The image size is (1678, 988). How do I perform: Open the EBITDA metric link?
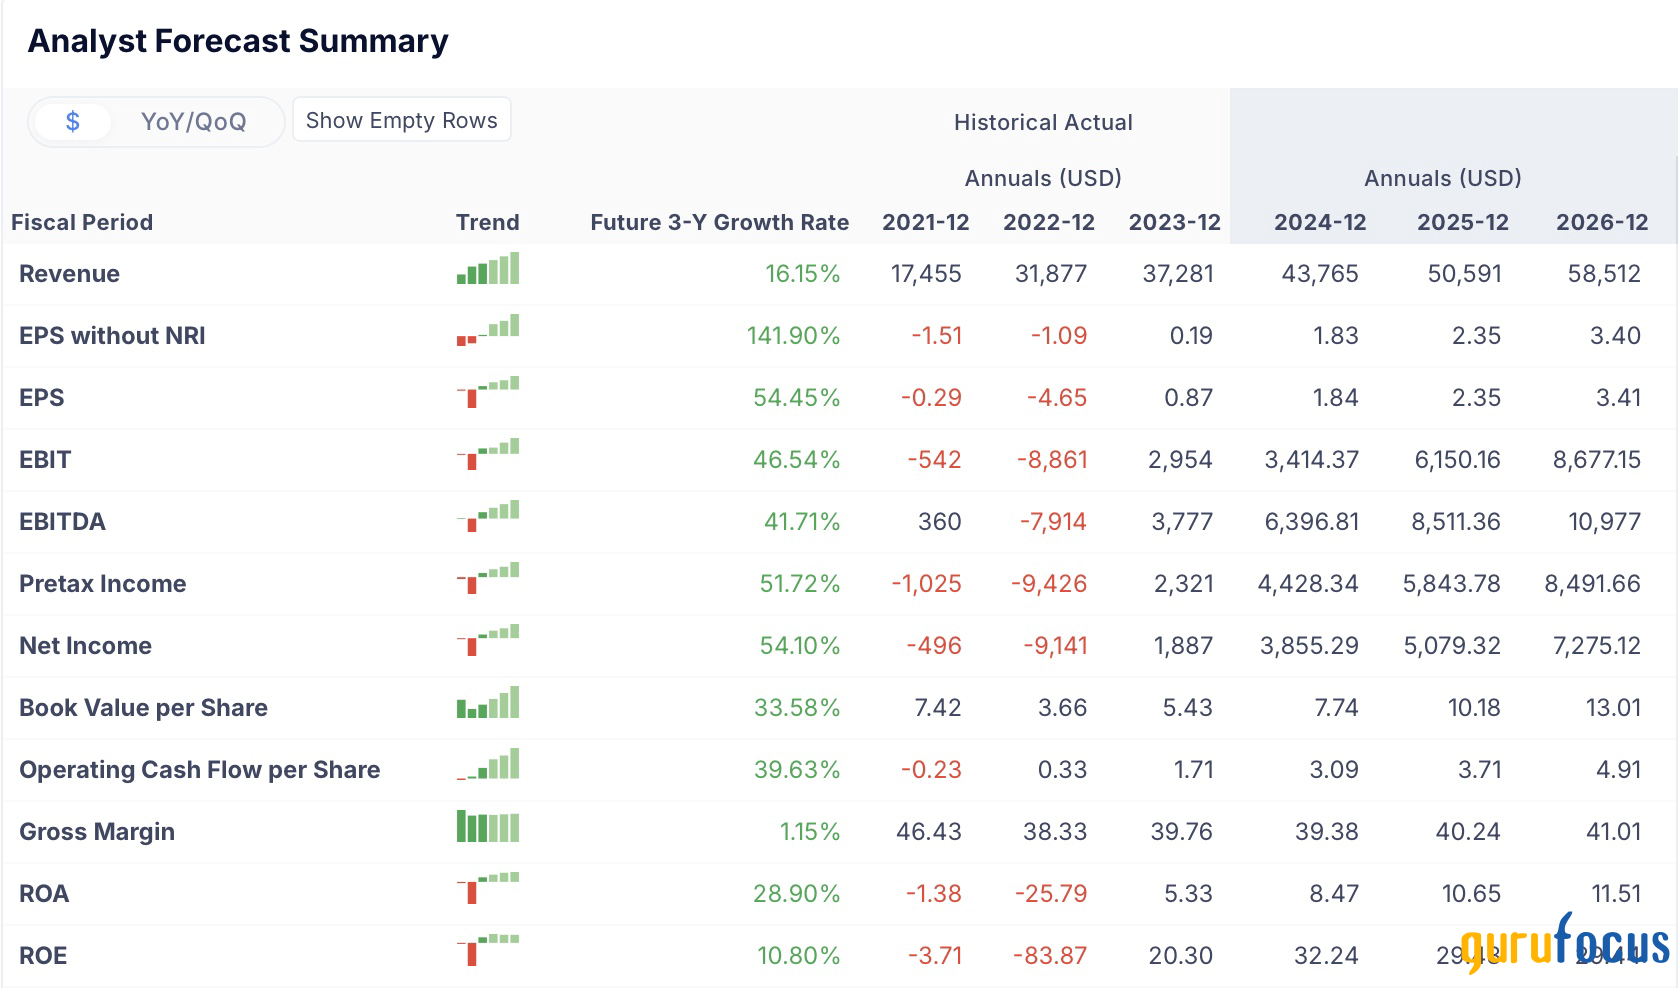(62, 522)
